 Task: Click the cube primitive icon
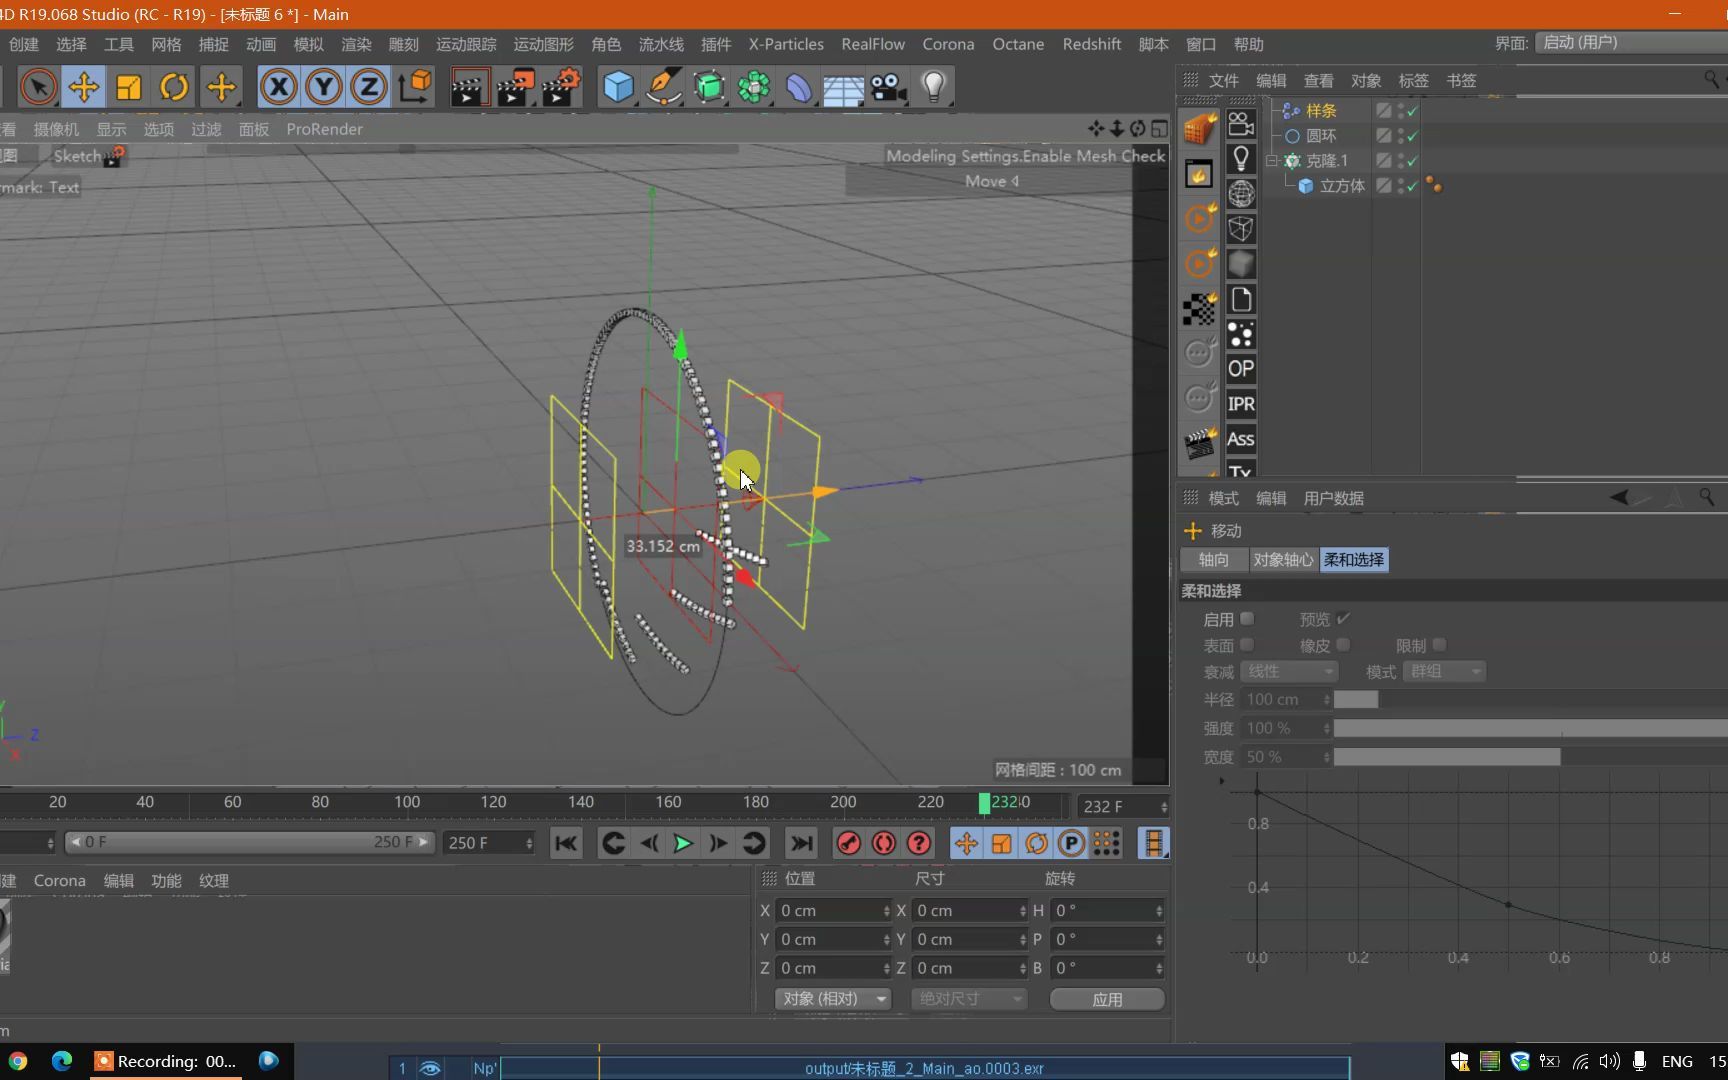(x=617, y=87)
